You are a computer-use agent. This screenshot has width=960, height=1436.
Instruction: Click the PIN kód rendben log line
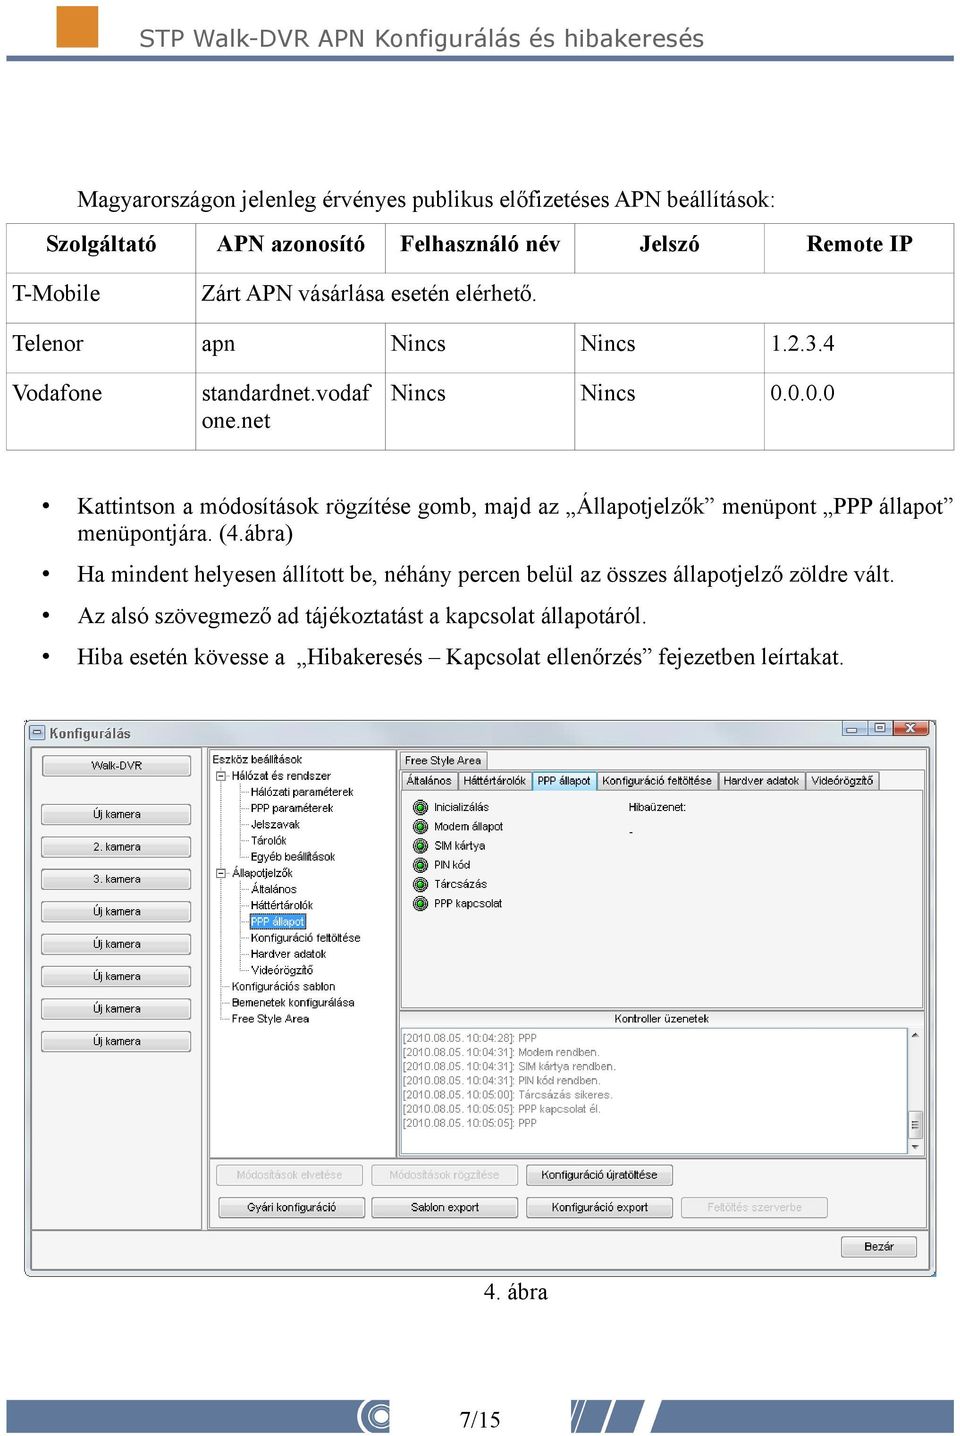(501, 1081)
